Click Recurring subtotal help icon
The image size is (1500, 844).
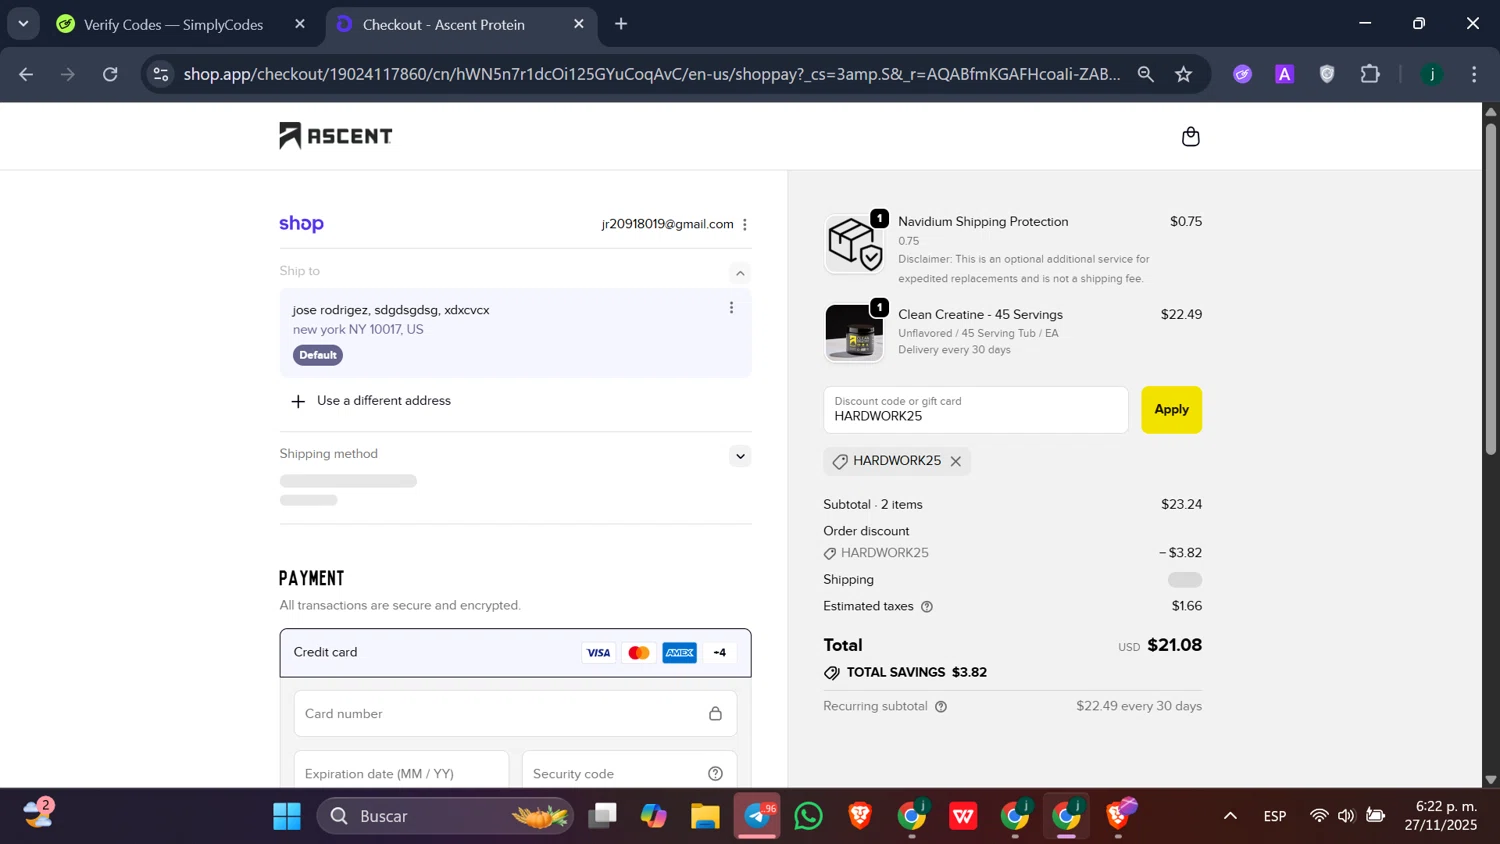[941, 707]
